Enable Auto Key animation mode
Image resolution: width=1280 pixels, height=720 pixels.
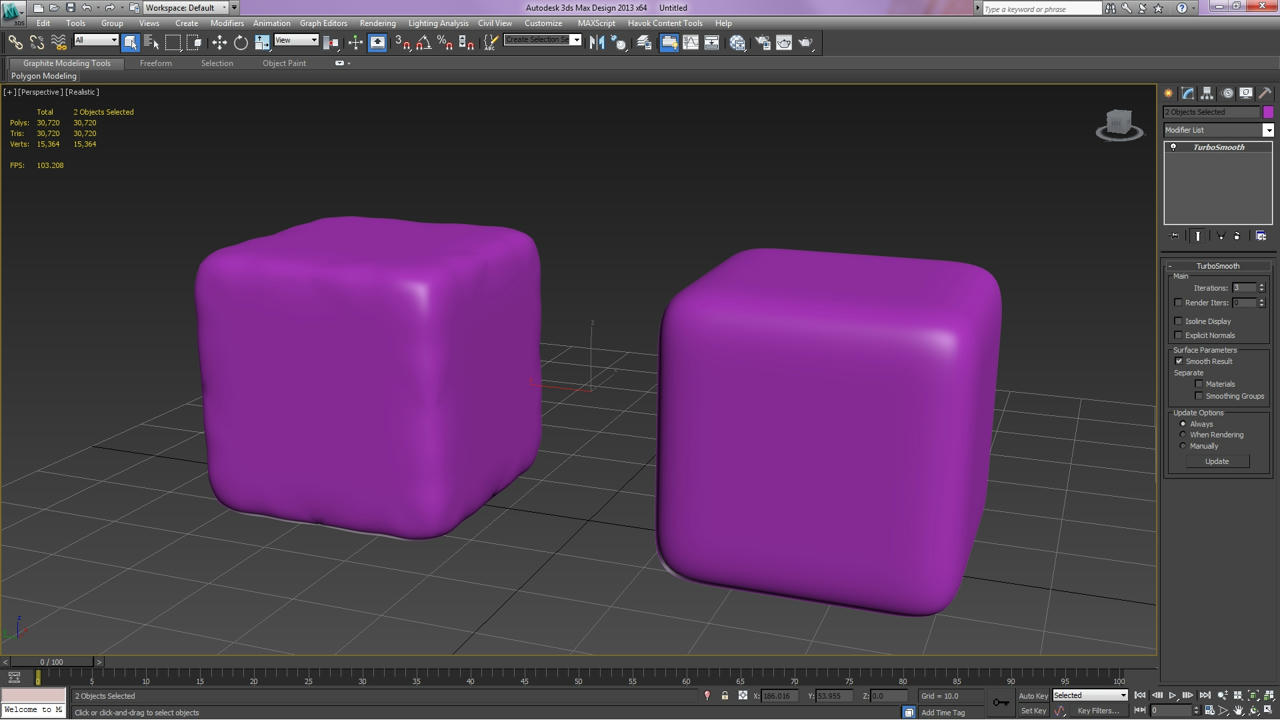click(1032, 695)
